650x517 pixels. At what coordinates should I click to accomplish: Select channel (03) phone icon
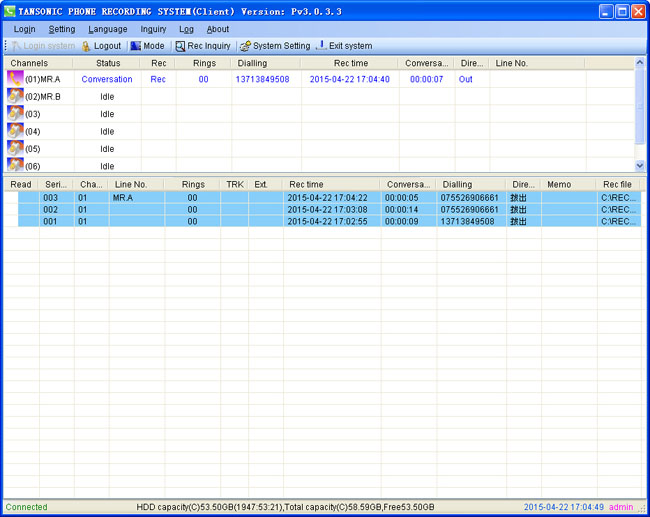tap(15, 114)
